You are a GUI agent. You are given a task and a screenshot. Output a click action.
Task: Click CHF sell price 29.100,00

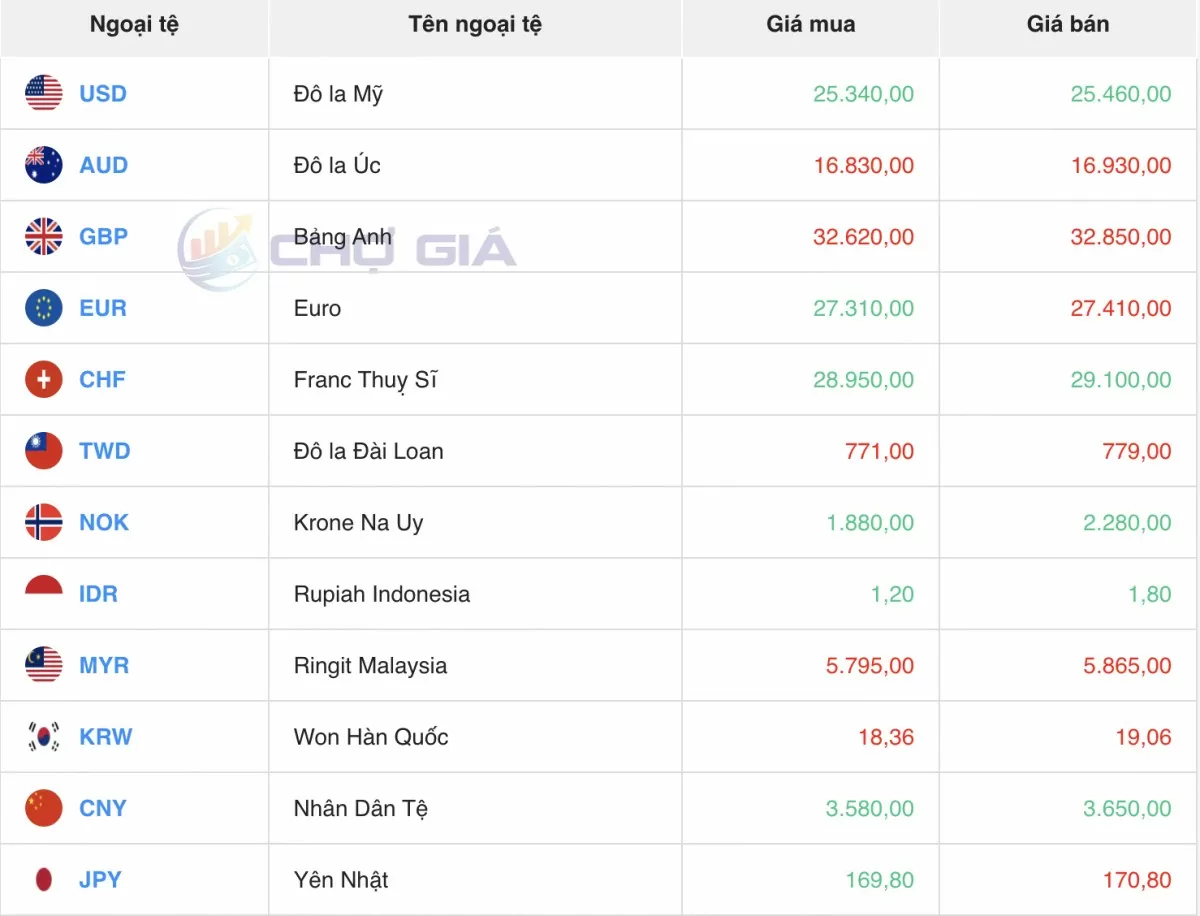click(1121, 380)
